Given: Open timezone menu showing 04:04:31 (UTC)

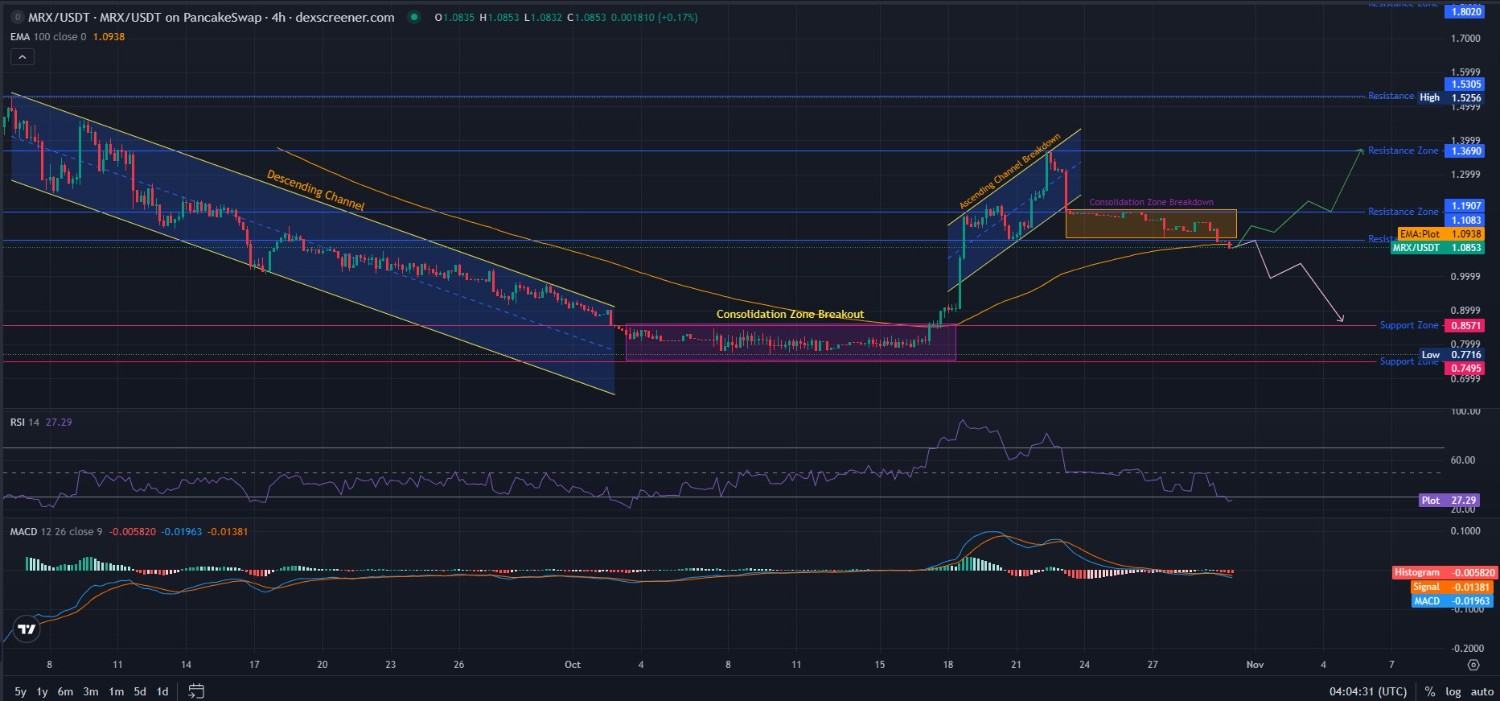Looking at the screenshot, I should pyautogui.click(x=1370, y=691).
